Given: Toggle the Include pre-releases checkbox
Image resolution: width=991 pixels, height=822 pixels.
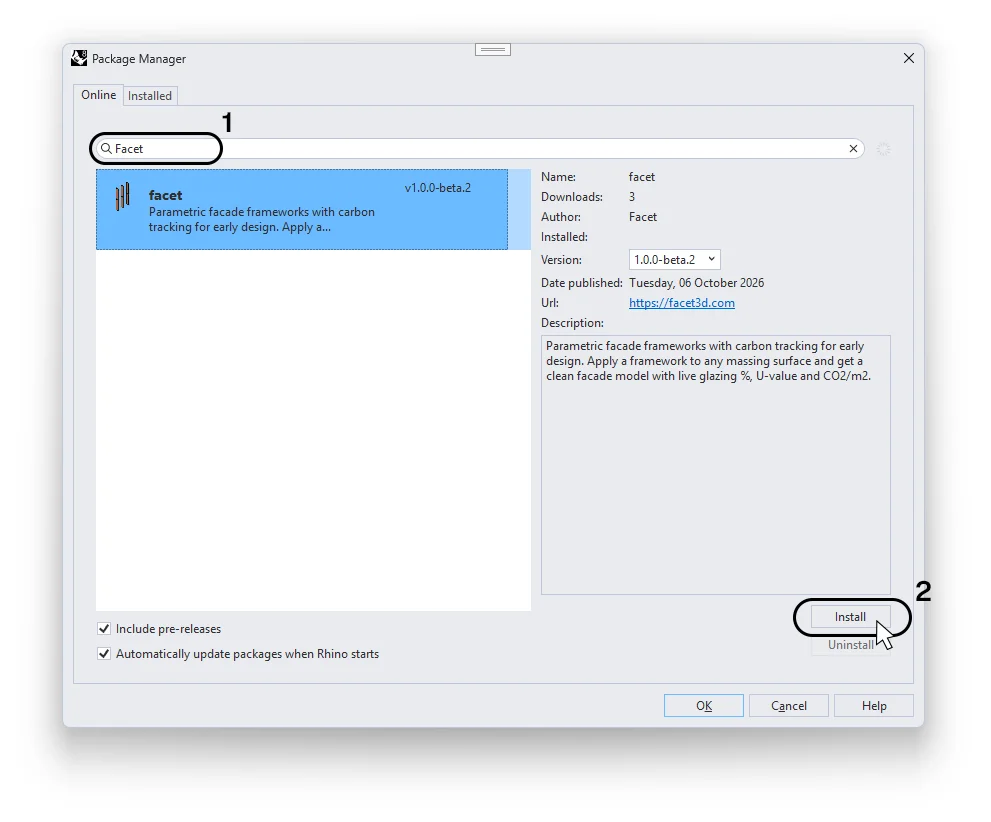Looking at the screenshot, I should 104,629.
